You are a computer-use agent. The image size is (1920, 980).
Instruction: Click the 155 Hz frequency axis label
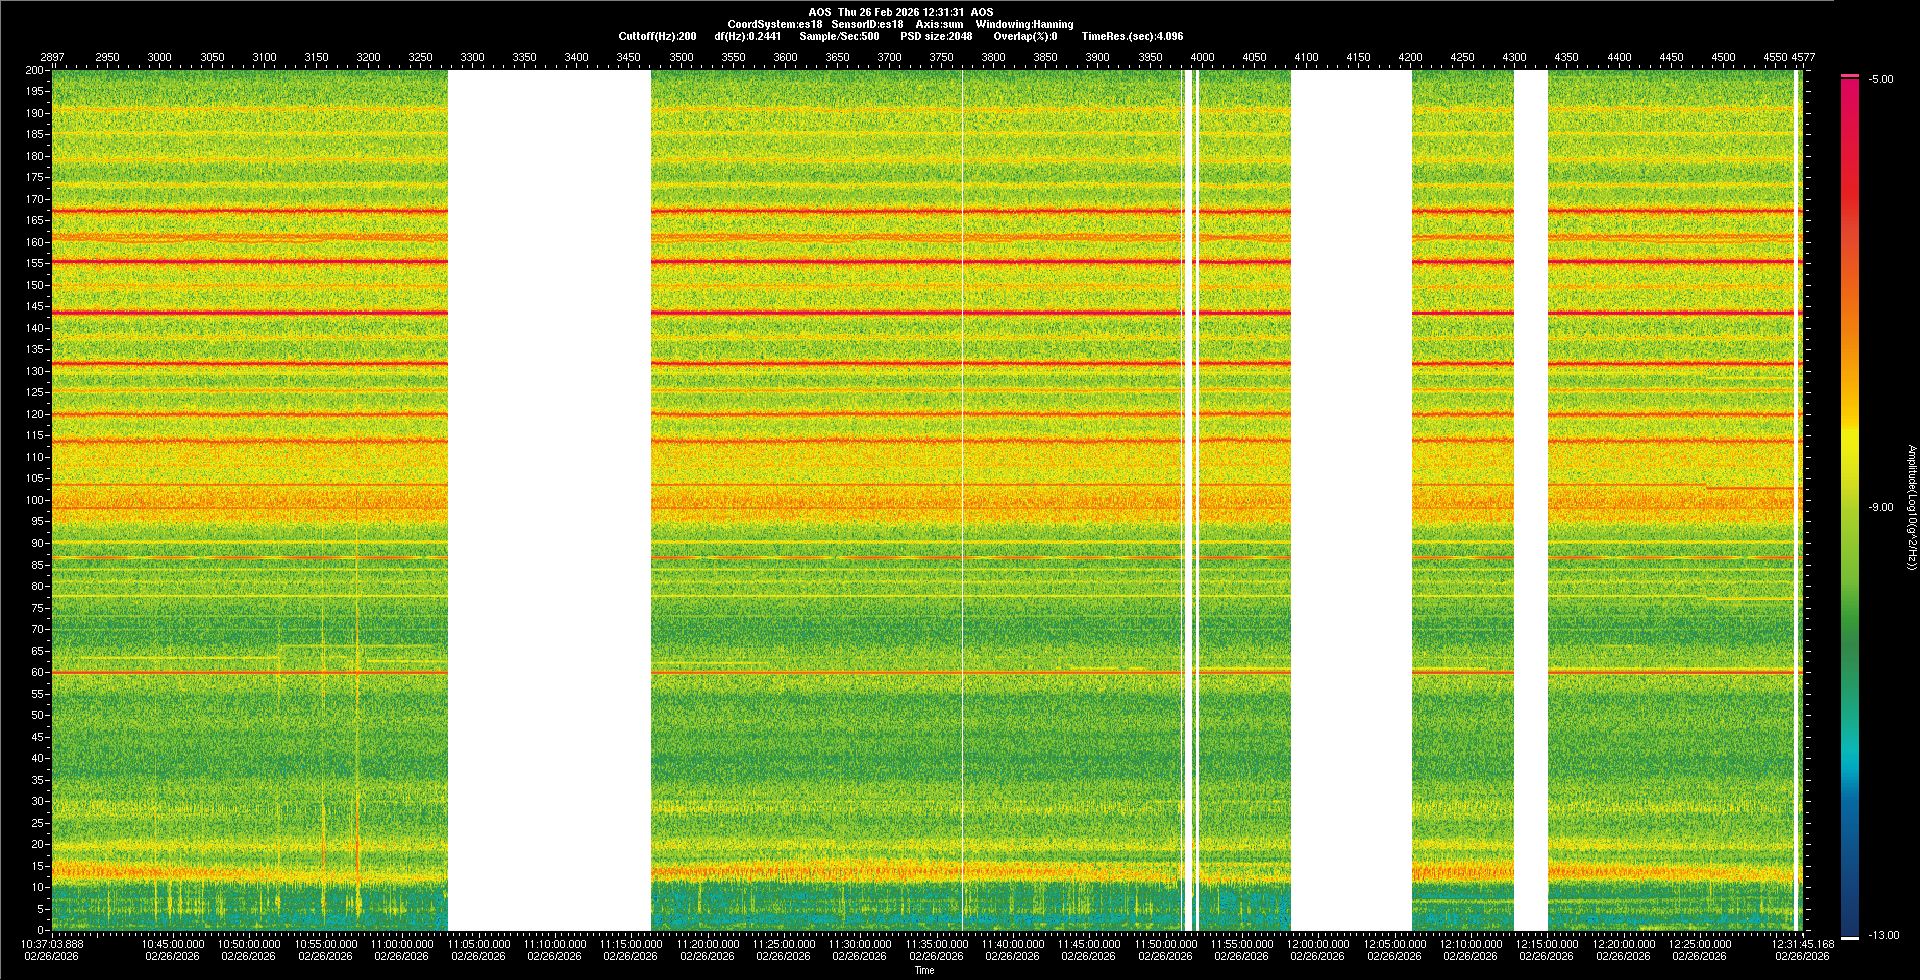click(34, 264)
